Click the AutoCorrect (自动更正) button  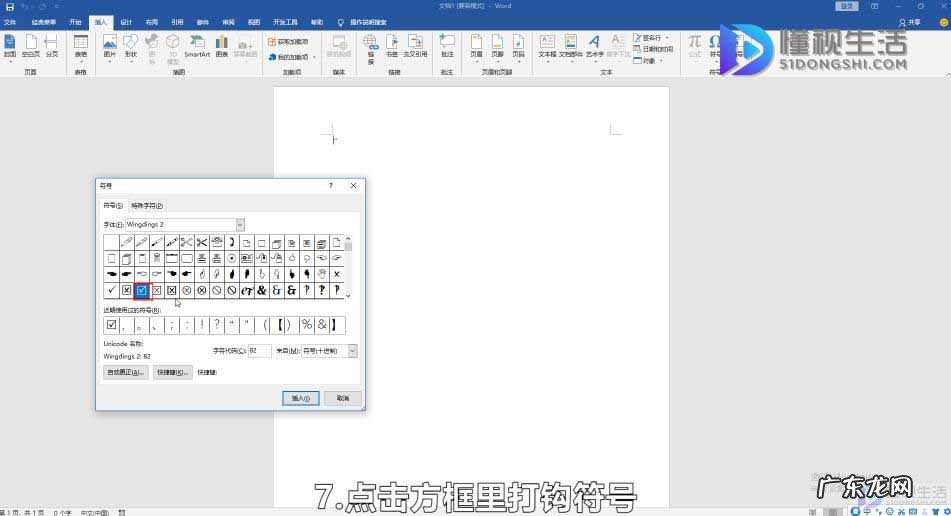(x=126, y=372)
